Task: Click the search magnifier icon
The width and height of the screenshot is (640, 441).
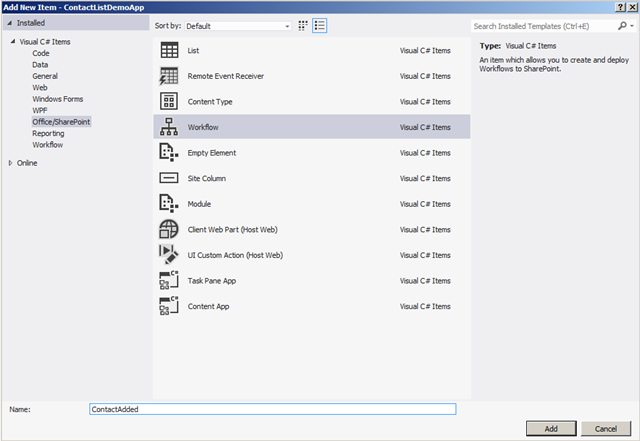Action: pyautogui.click(x=622, y=26)
